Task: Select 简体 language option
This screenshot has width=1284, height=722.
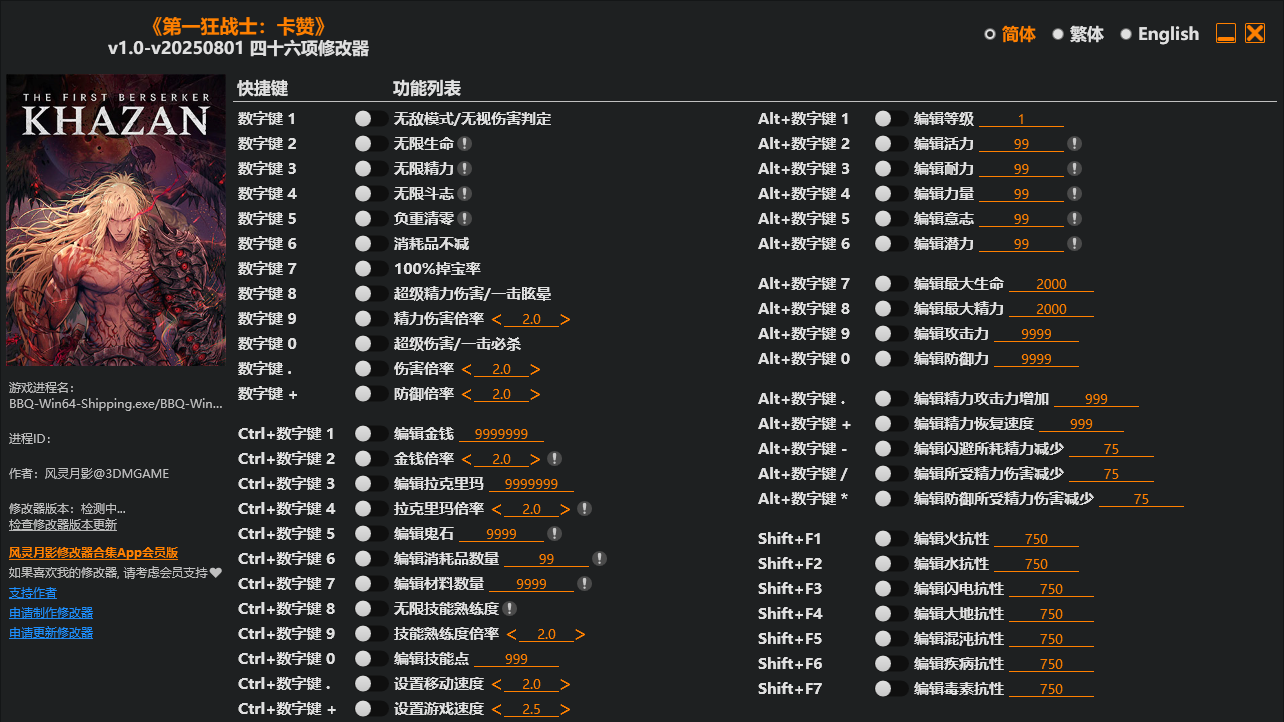Action: pos(1010,34)
